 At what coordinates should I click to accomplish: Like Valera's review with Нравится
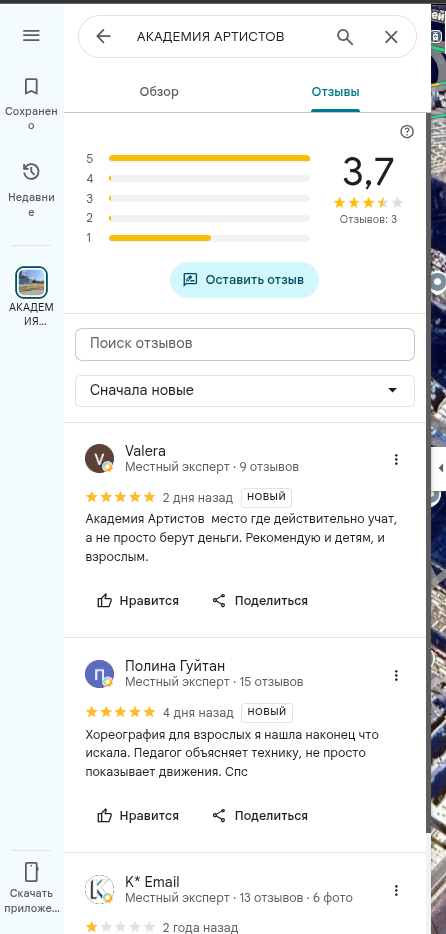[138, 600]
